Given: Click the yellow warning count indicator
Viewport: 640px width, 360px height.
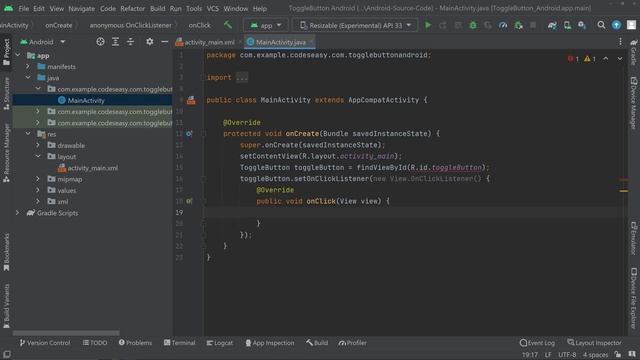Looking at the screenshot, I should tap(590, 59).
